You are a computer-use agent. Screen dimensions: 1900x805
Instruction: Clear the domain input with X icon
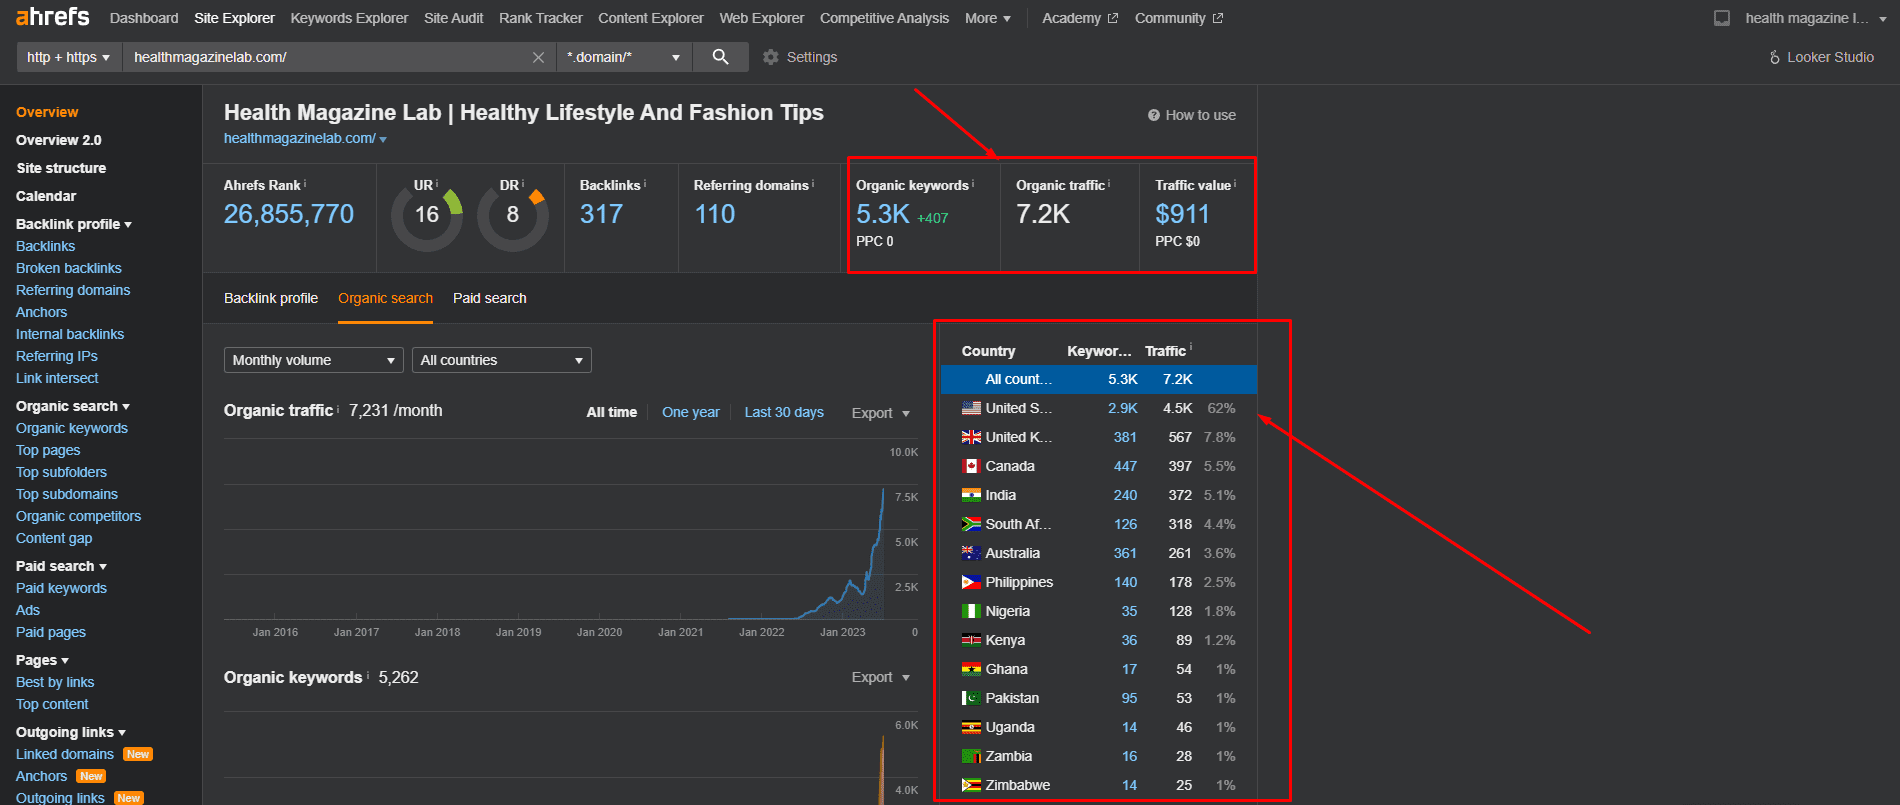[x=538, y=58]
